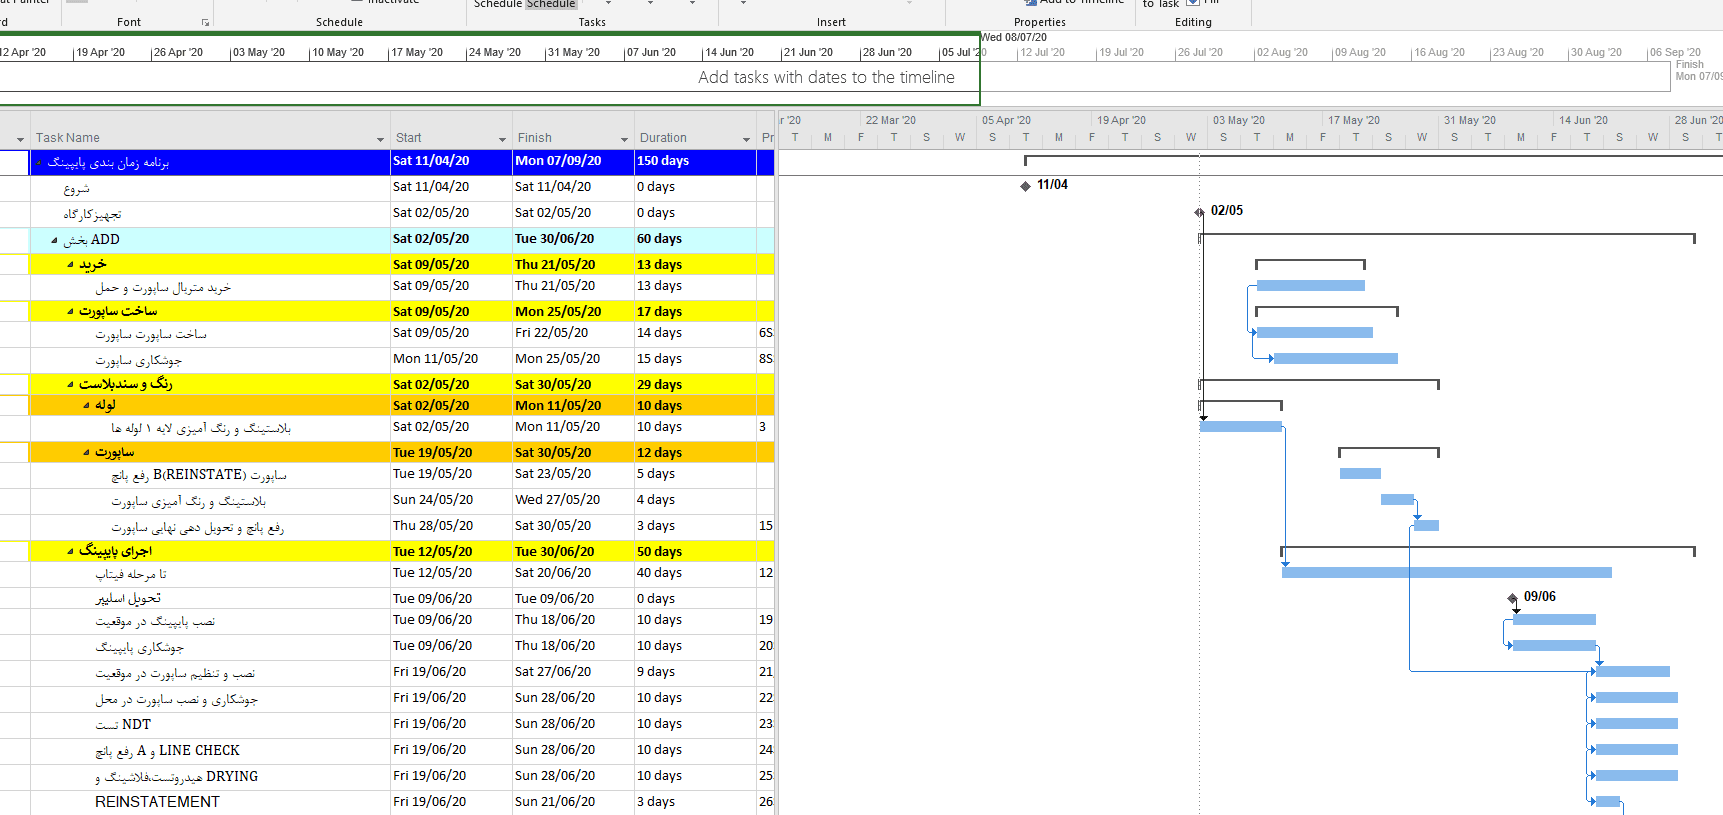Select the NDT تست task name

point(123,725)
